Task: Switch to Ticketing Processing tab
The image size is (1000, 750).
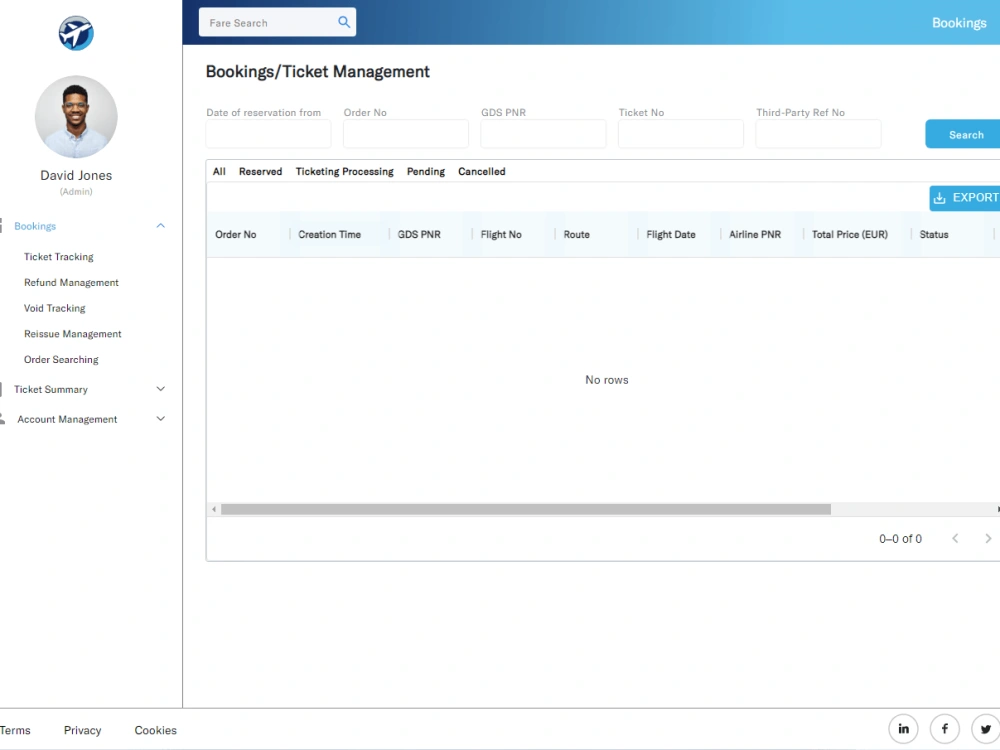Action: pyautogui.click(x=344, y=172)
